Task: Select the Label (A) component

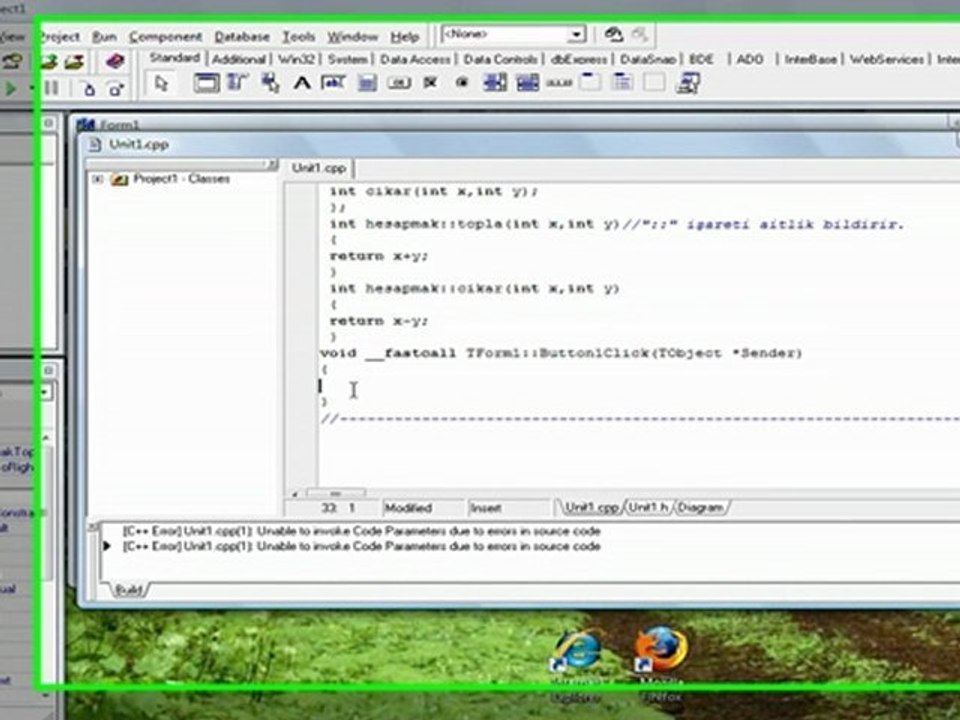Action: click(301, 83)
